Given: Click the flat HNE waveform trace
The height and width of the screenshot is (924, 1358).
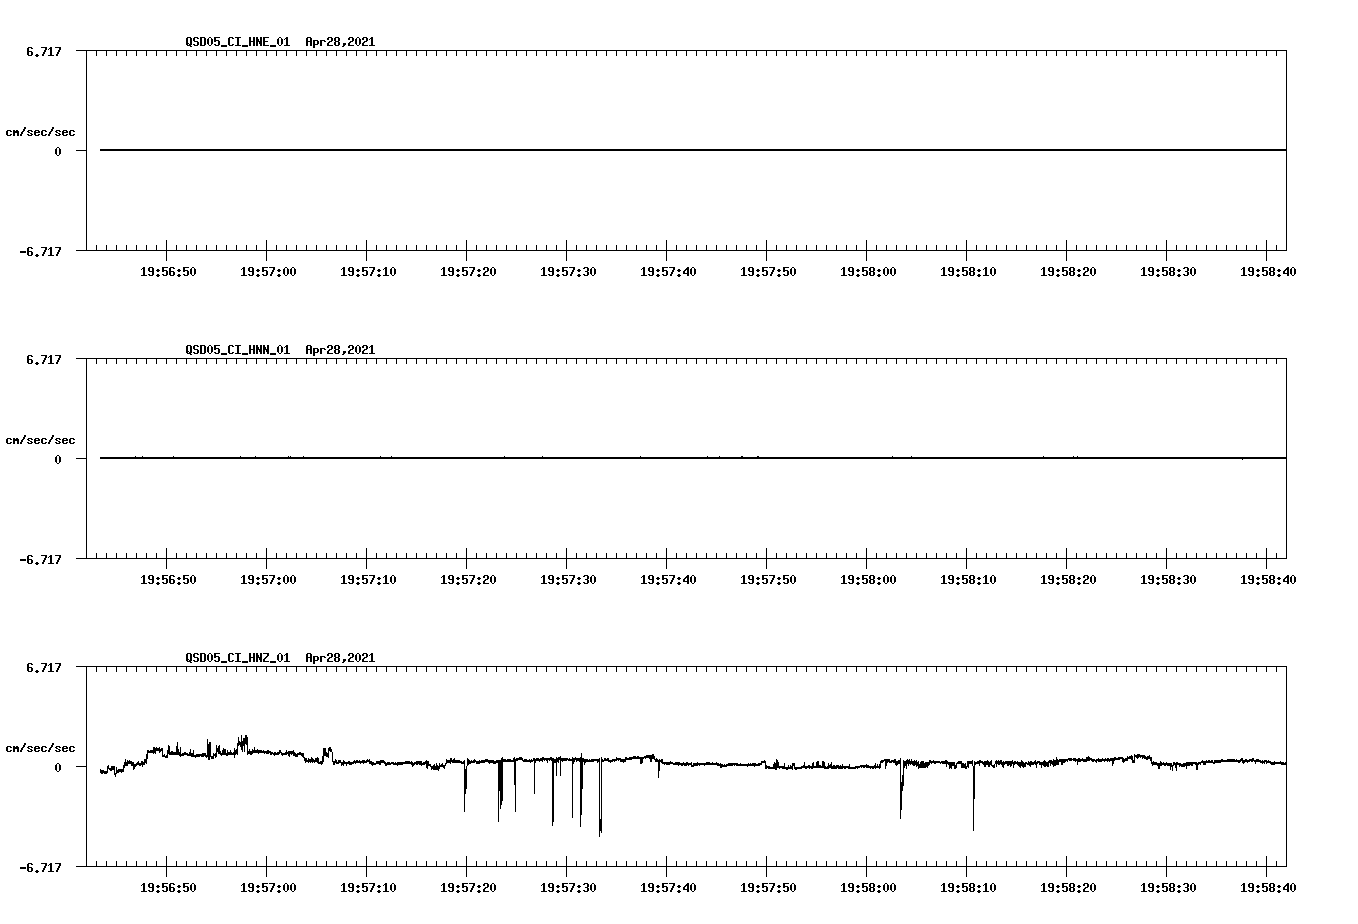Looking at the screenshot, I should click(x=600, y=149).
